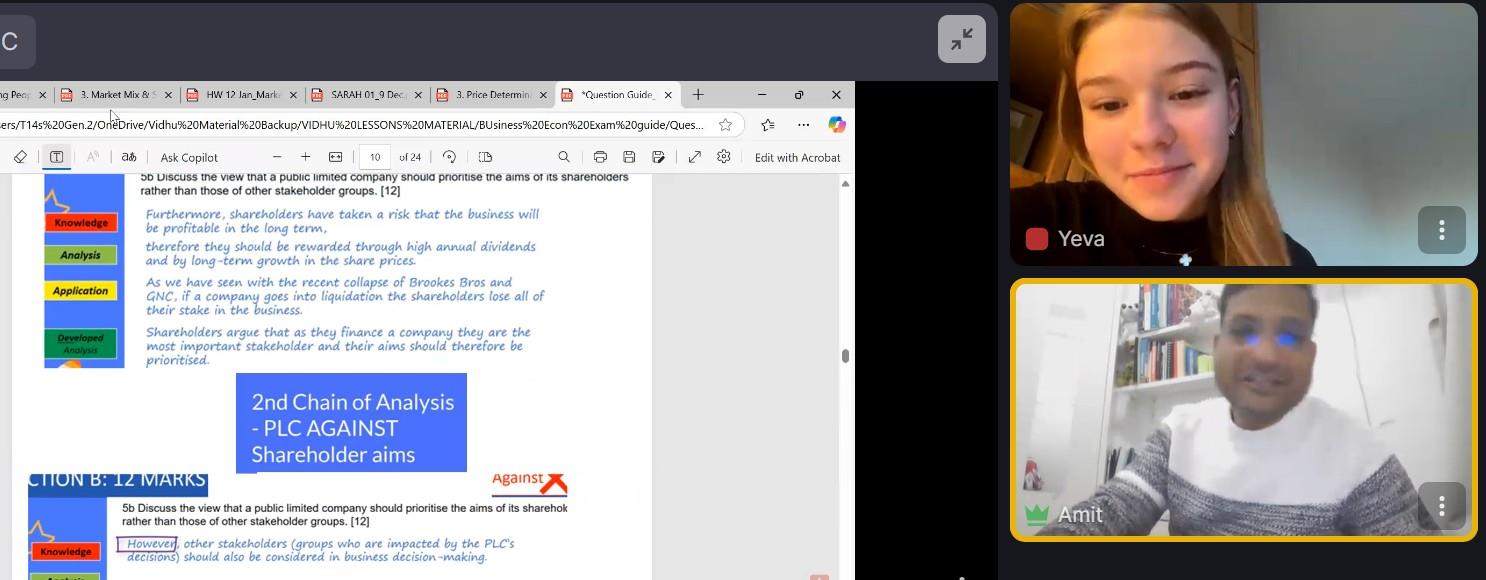Print the PDF document
Image resolution: width=1486 pixels, height=580 pixels.
(600, 157)
